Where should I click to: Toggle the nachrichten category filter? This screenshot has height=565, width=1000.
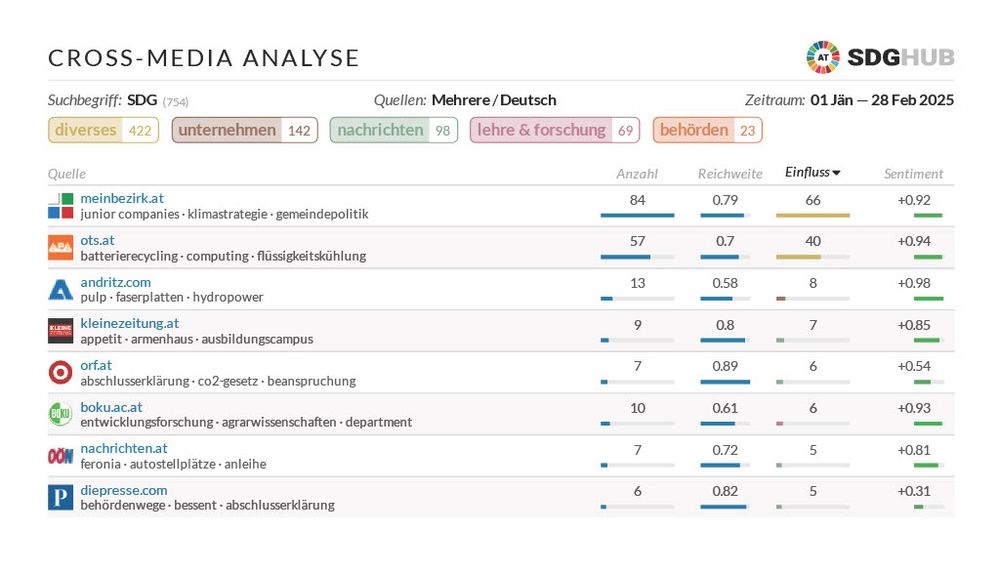pyautogui.click(x=393, y=130)
